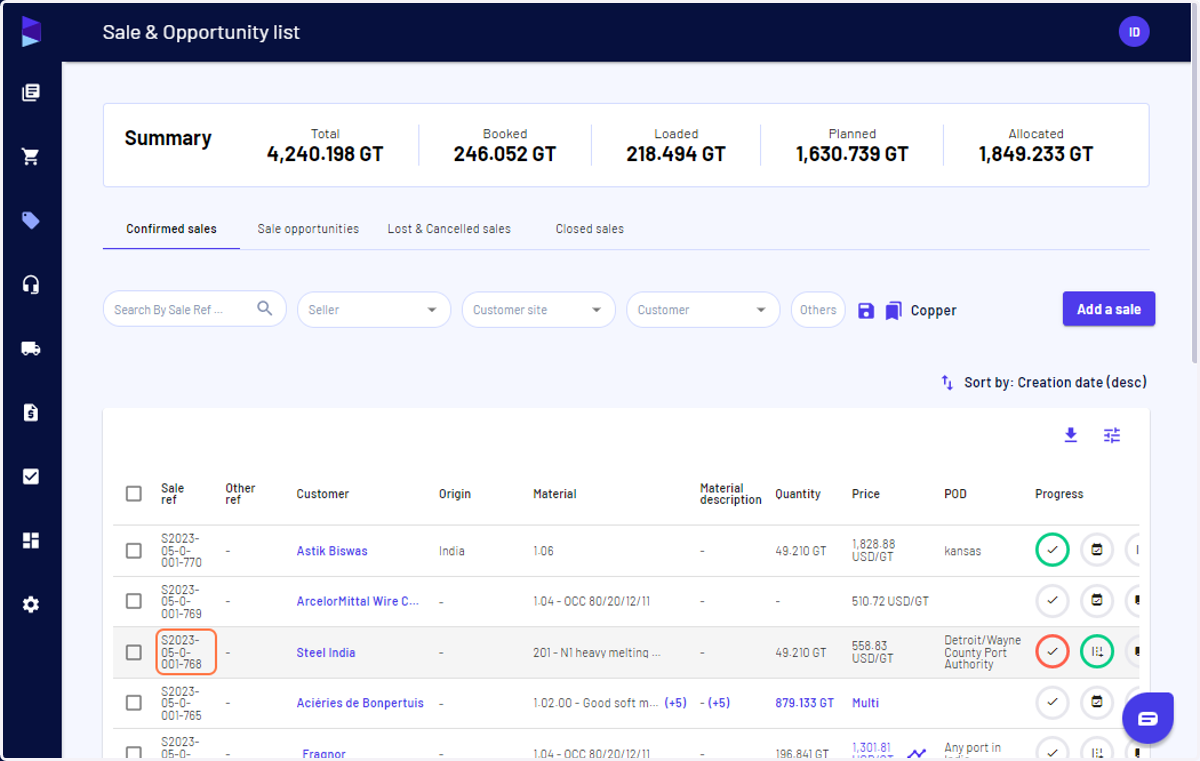This screenshot has width=1200, height=761.
Task: Open customer Astik Biswas link
Action: [x=332, y=551]
